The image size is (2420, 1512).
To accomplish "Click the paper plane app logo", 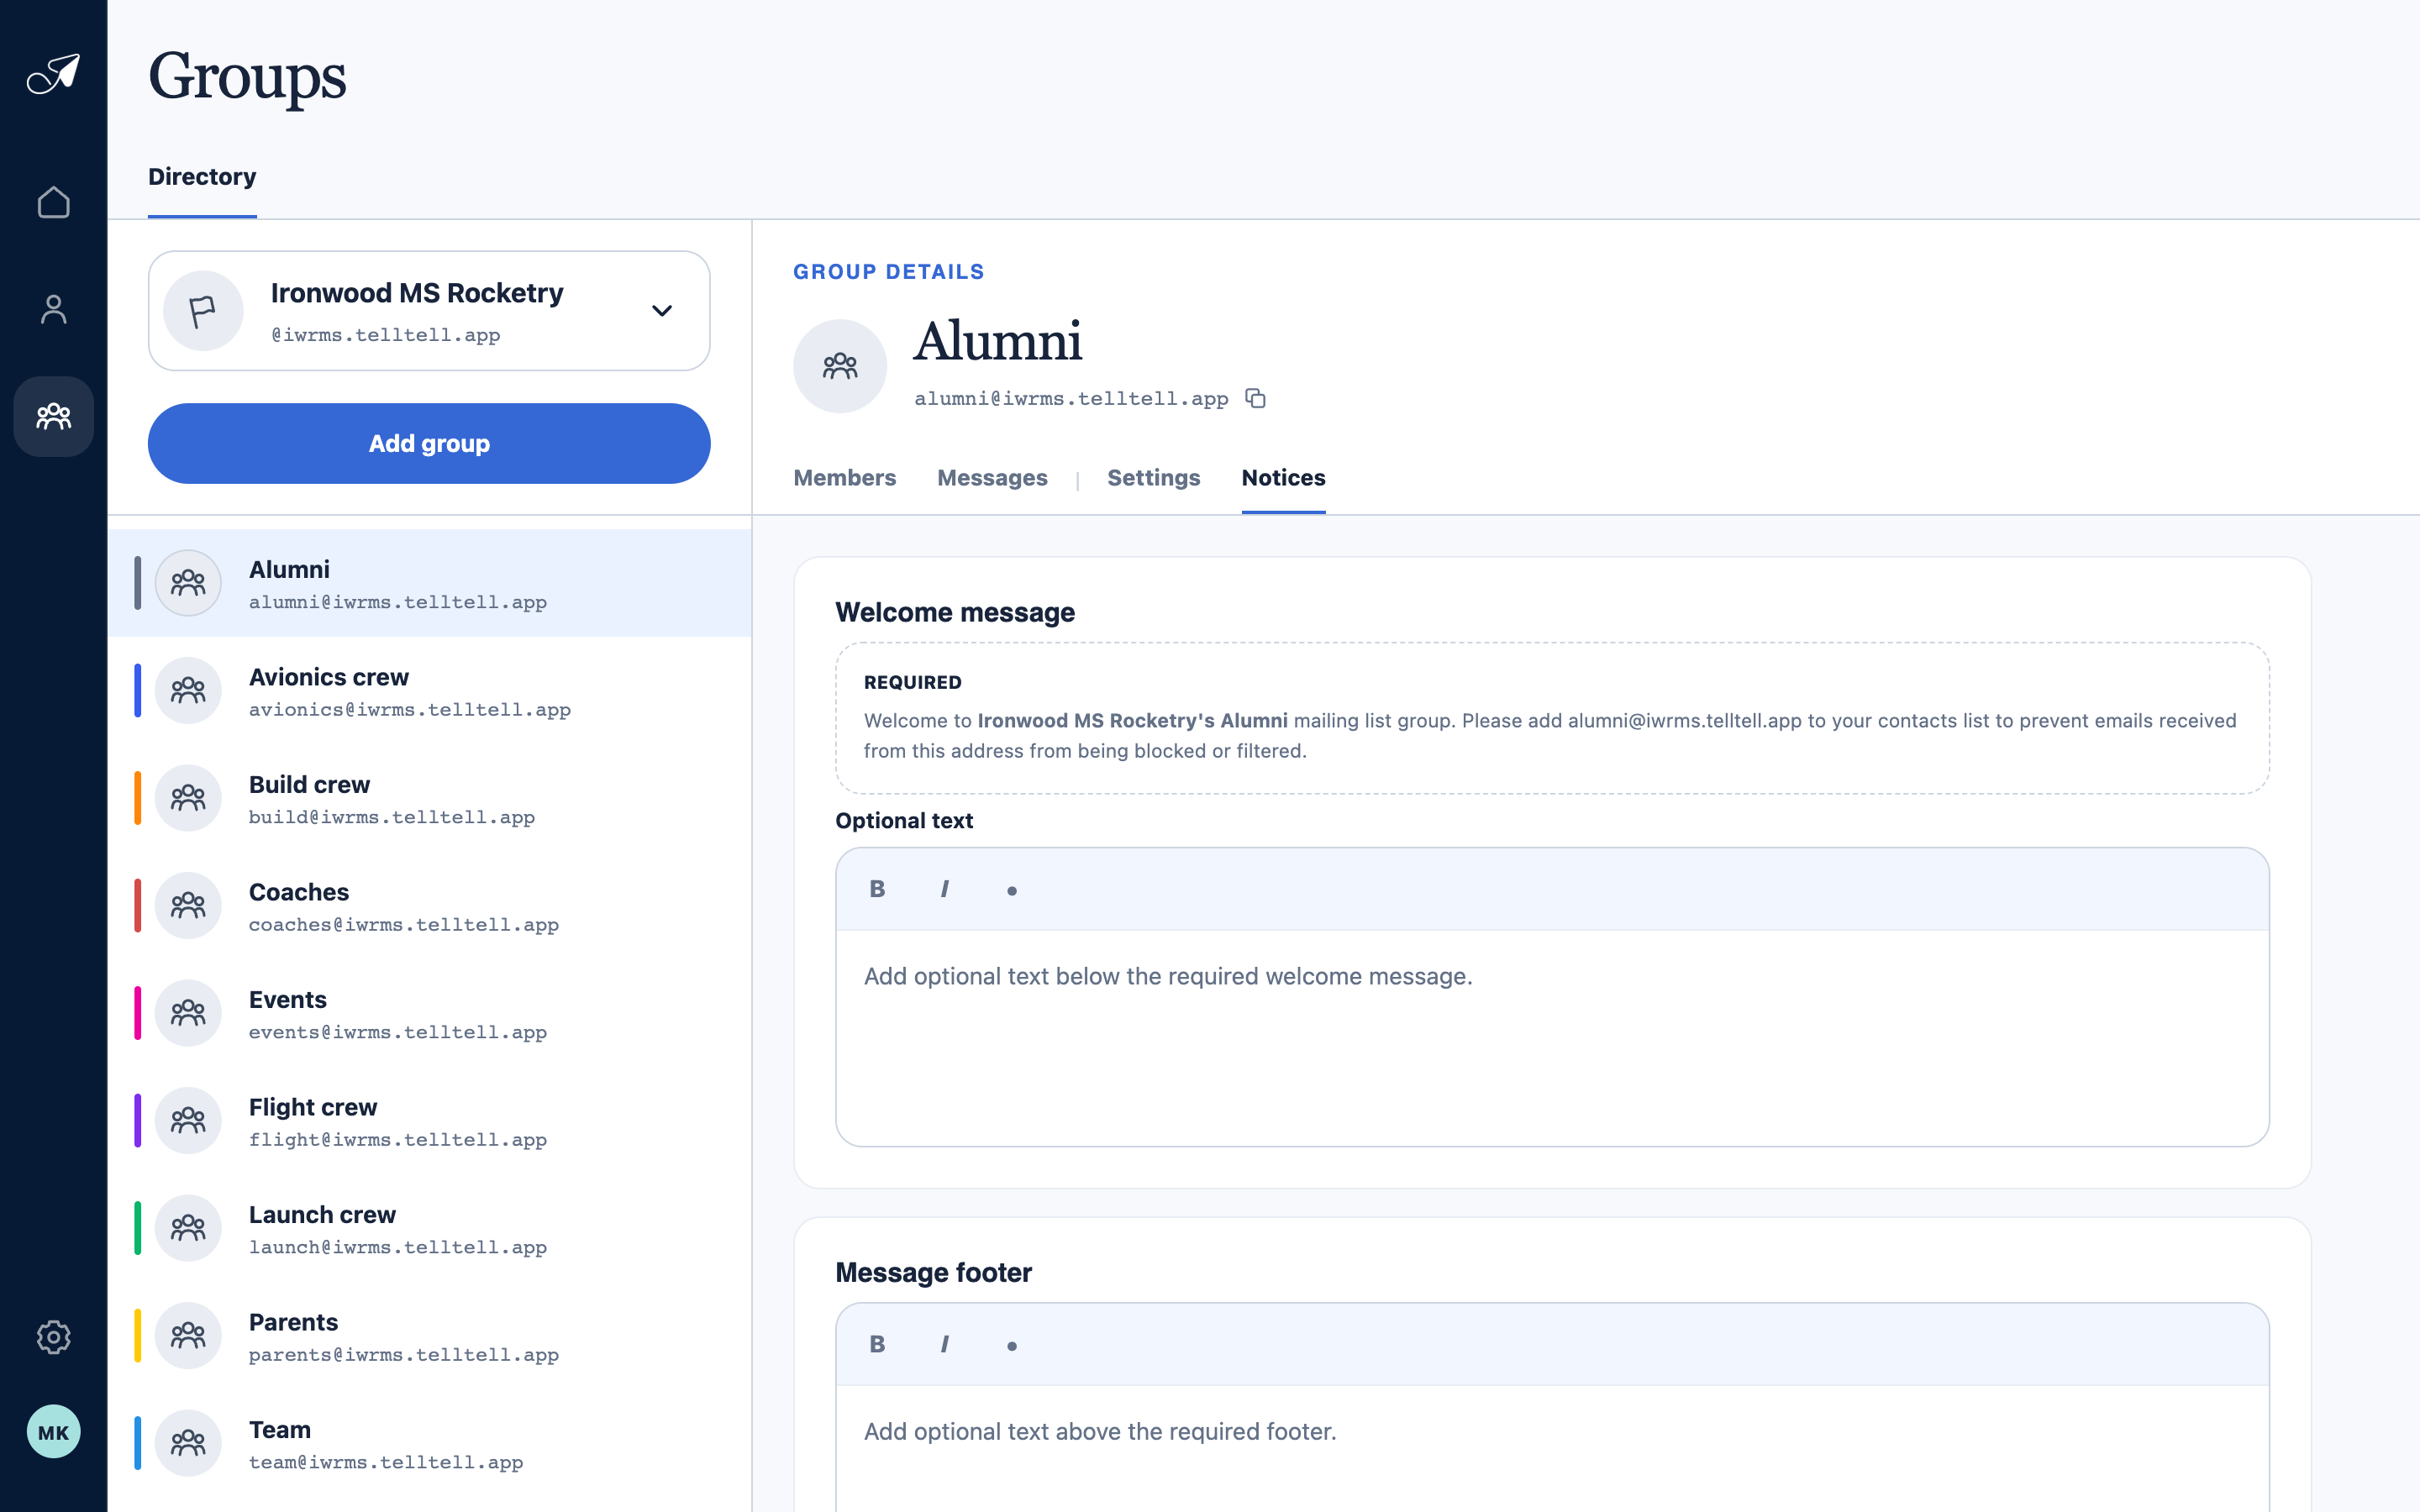I will click(x=53, y=74).
